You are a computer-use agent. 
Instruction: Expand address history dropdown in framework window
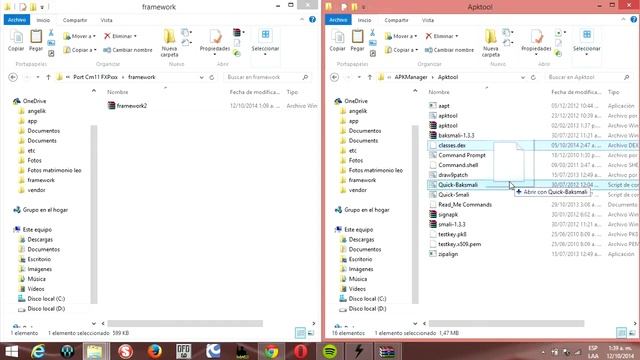pos(202,77)
